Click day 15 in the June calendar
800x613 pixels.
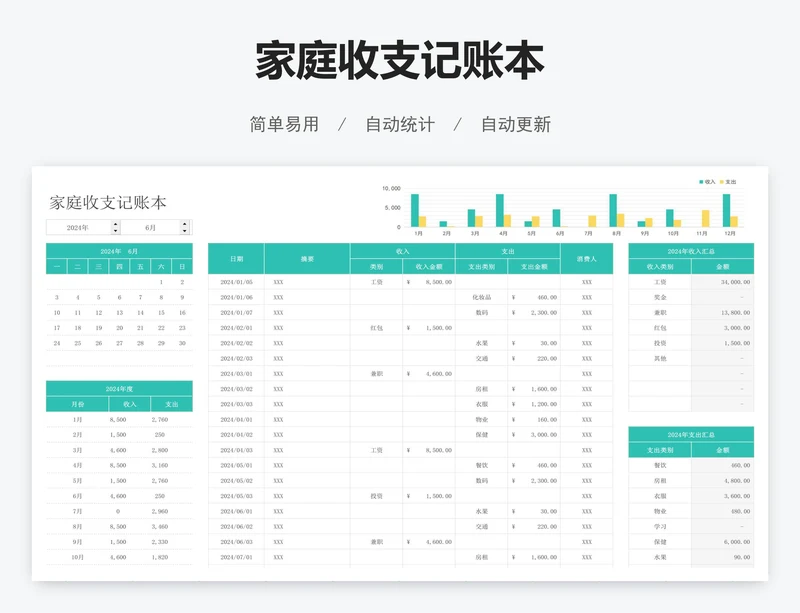[x=161, y=312]
